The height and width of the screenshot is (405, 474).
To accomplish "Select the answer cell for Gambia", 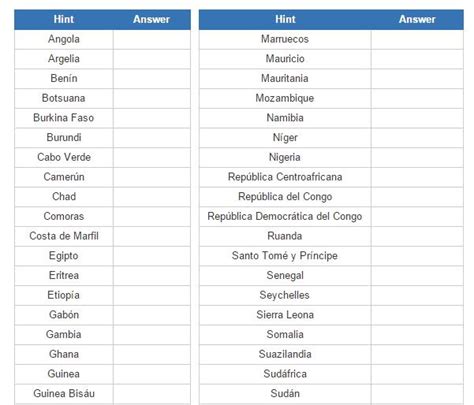I will 152,334.
